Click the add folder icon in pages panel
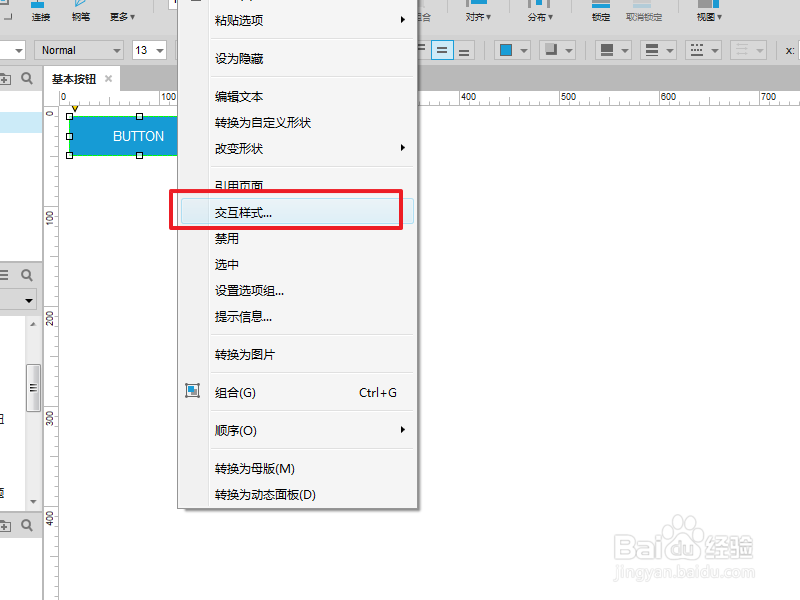 pos(5,79)
